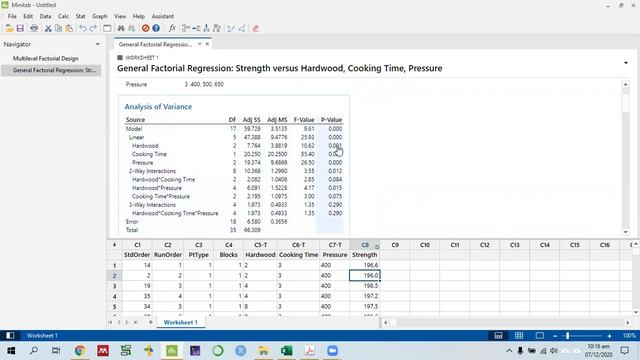Open the Data menu

pyautogui.click(x=45, y=16)
